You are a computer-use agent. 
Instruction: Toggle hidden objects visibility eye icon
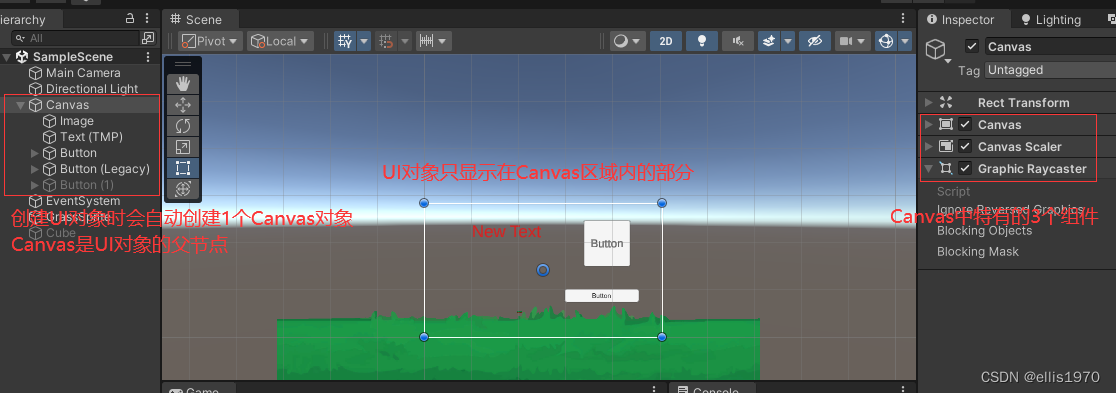(x=815, y=41)
